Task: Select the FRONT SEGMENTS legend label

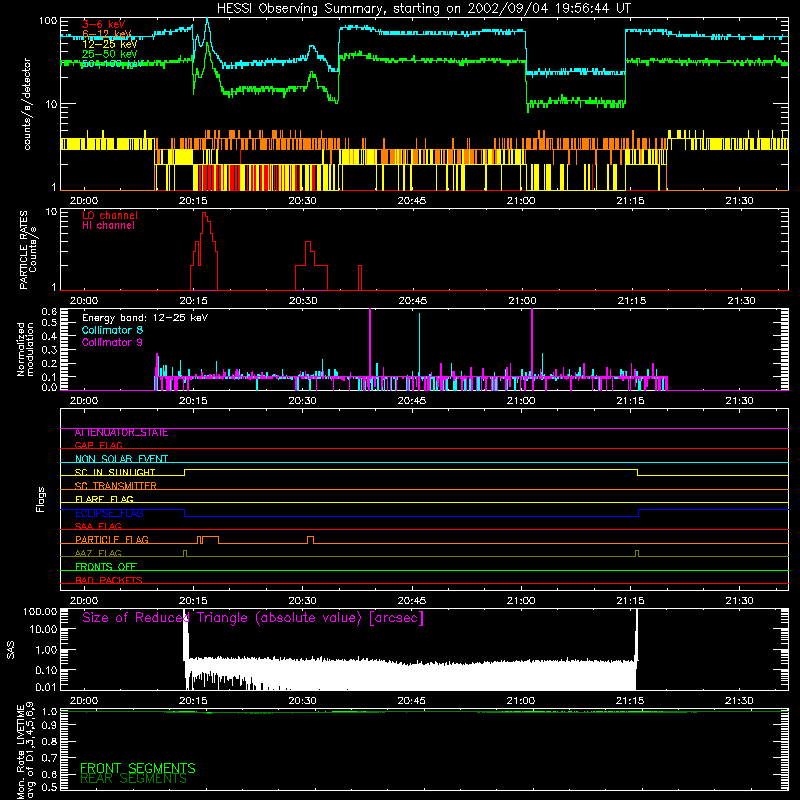Action: pos(138,768)
